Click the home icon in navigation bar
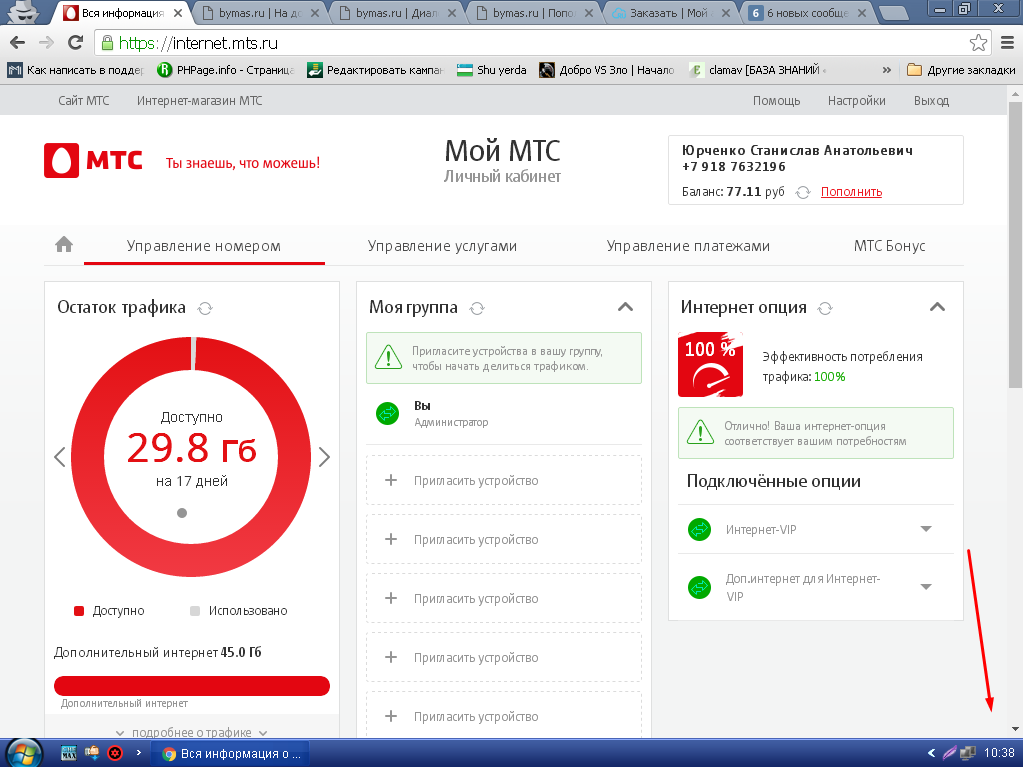Viewport: 1023px width, 767px height. click(64, 245)
